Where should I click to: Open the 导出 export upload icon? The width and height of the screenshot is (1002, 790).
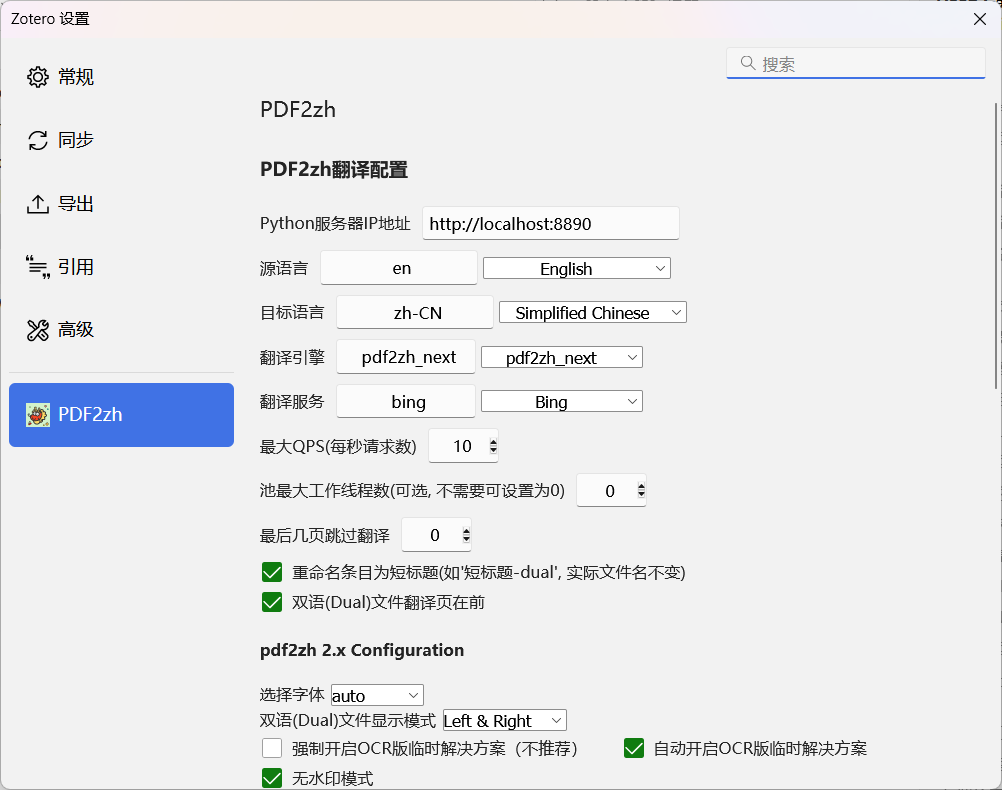click(38, 204)
